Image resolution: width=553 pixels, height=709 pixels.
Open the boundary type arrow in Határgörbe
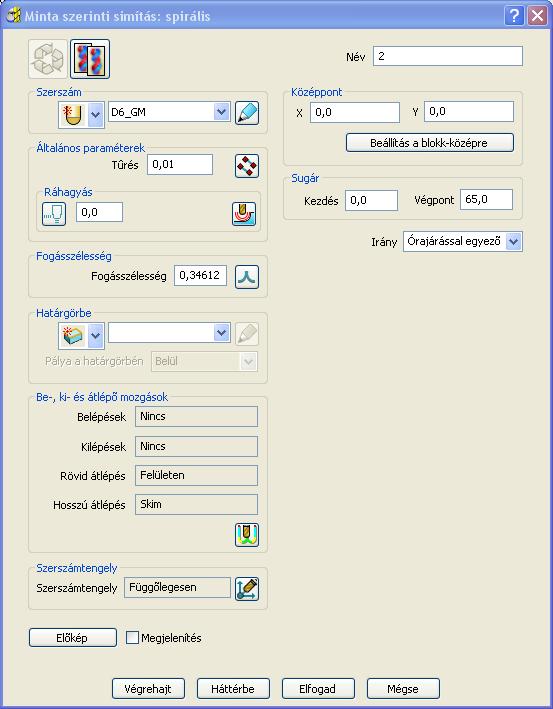point(95,336)
